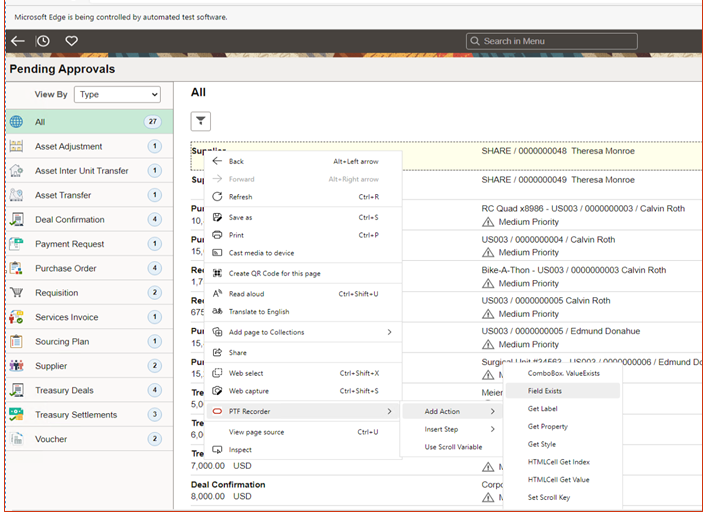
Task: Choose Get Label action
Action: pos(563,409)
